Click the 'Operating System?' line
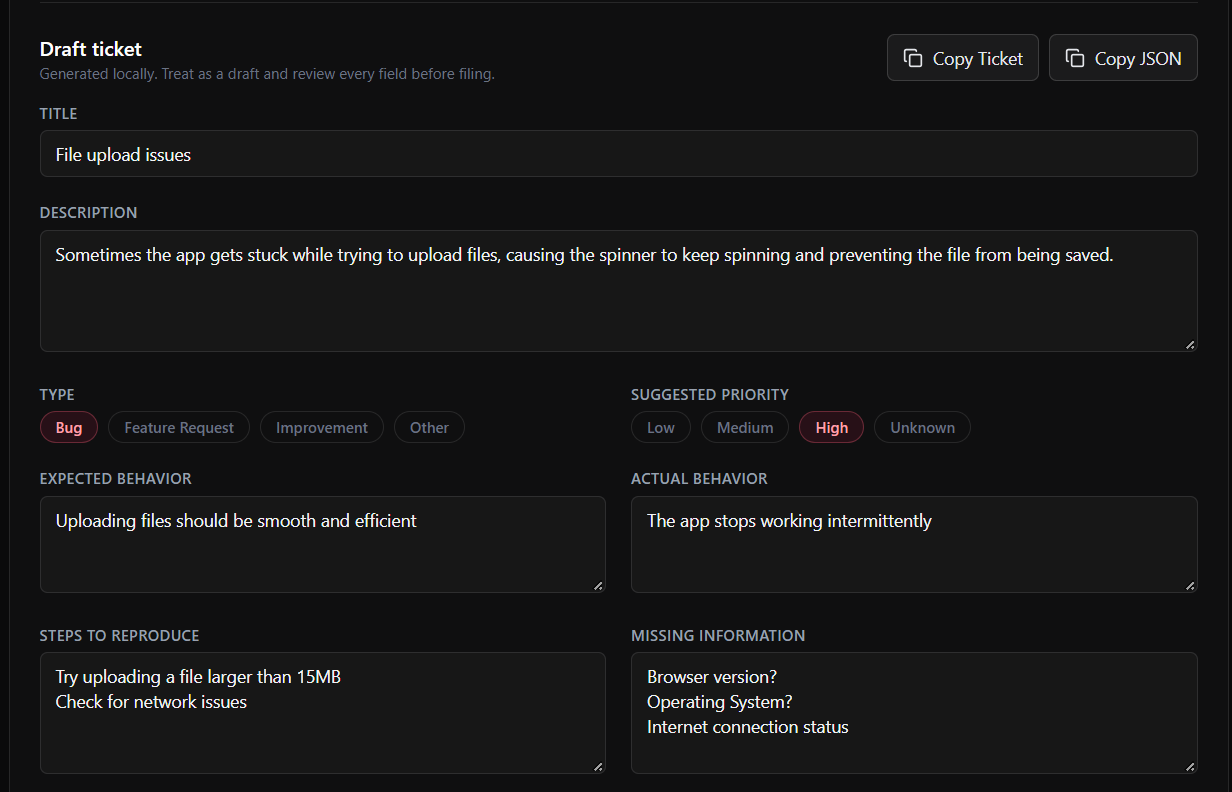Viewport: 1232px width, 792px height. click(x=720, y=702)
